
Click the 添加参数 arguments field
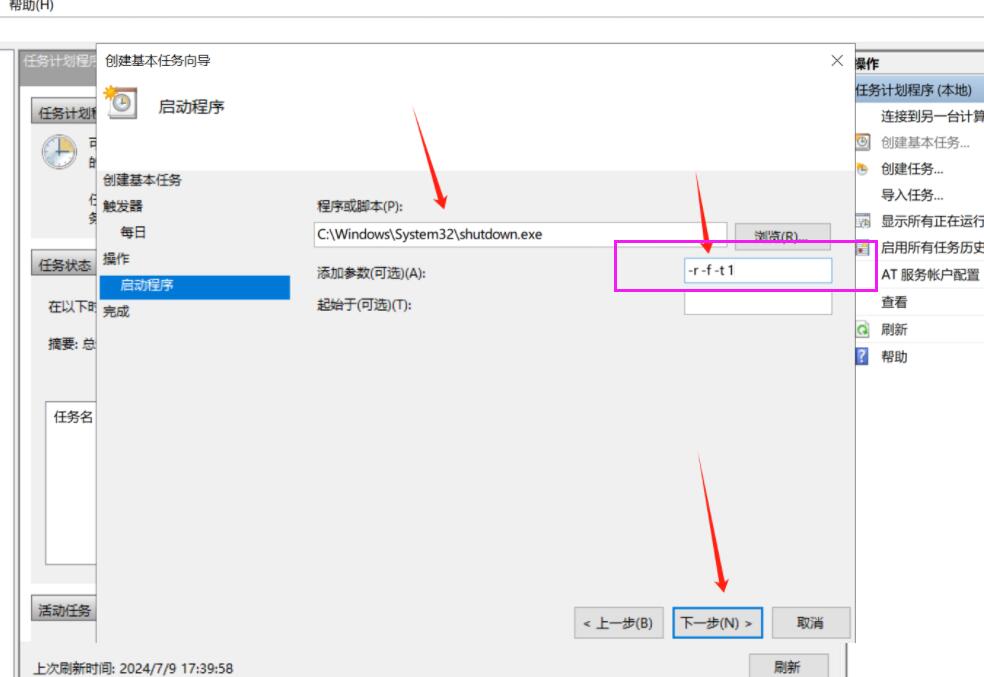point(757,271)
